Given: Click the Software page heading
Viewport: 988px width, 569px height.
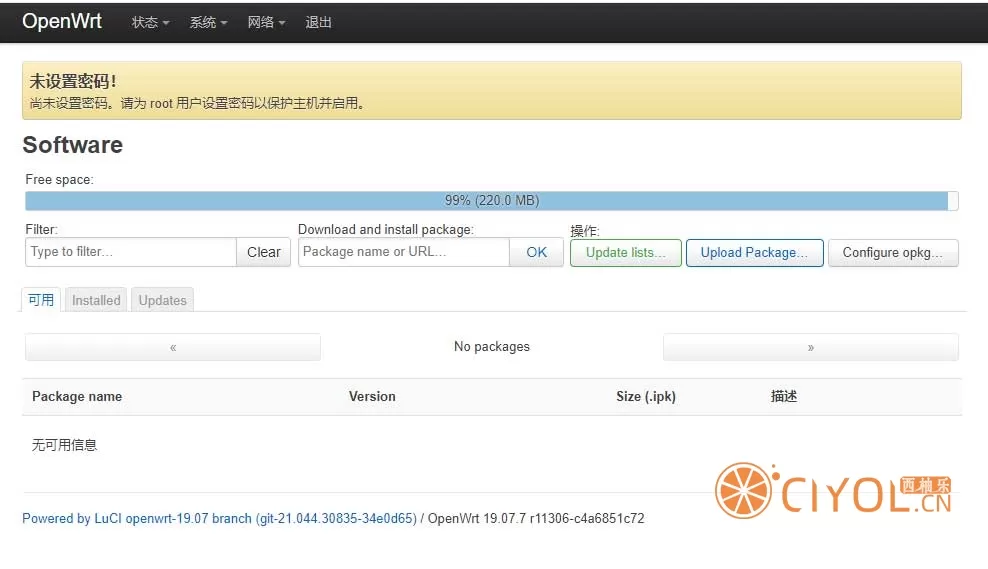Looking at the screenshot, I should tap(72, 145).
